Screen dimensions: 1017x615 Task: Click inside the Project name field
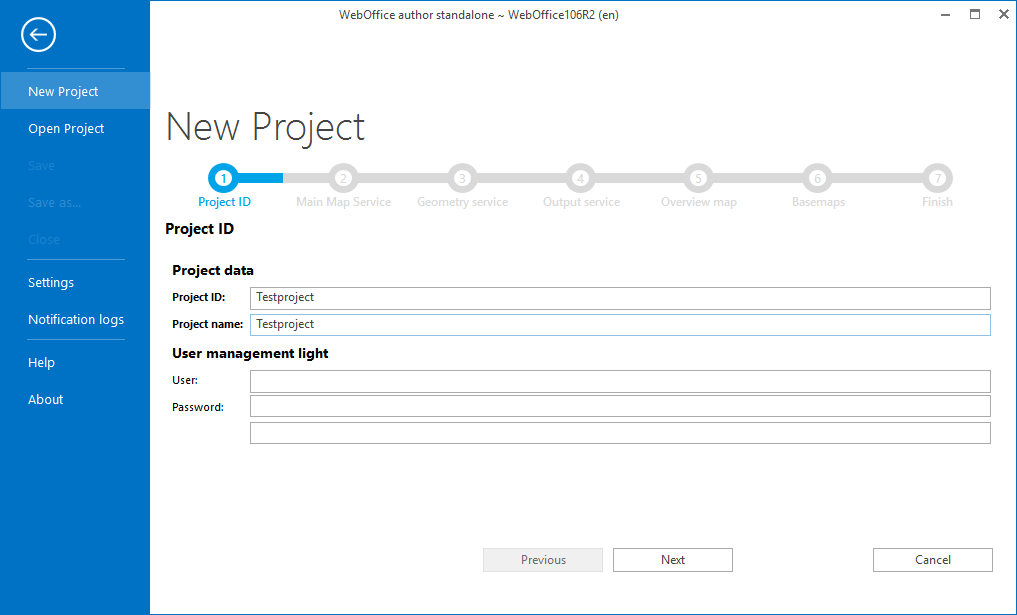pos(620,324)
